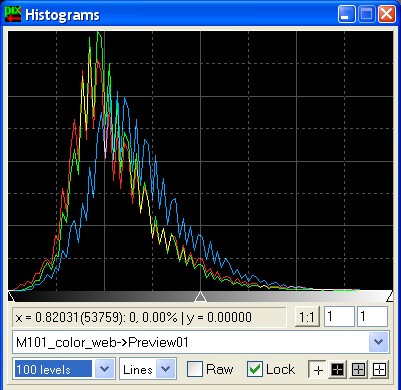Maximize the Histograms window
The image size is (401, 390).
tap(367, 15)
